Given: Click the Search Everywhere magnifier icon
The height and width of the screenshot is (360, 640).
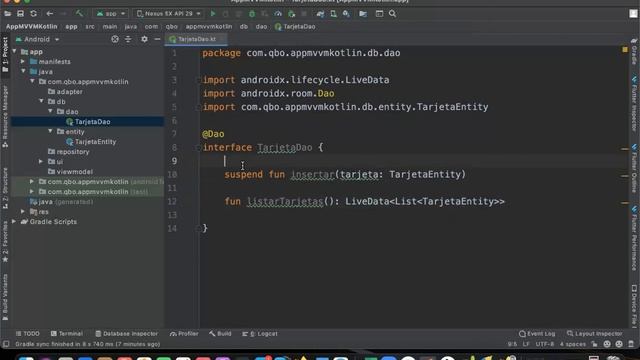Looking at the screenshot, I should (392, 13).
